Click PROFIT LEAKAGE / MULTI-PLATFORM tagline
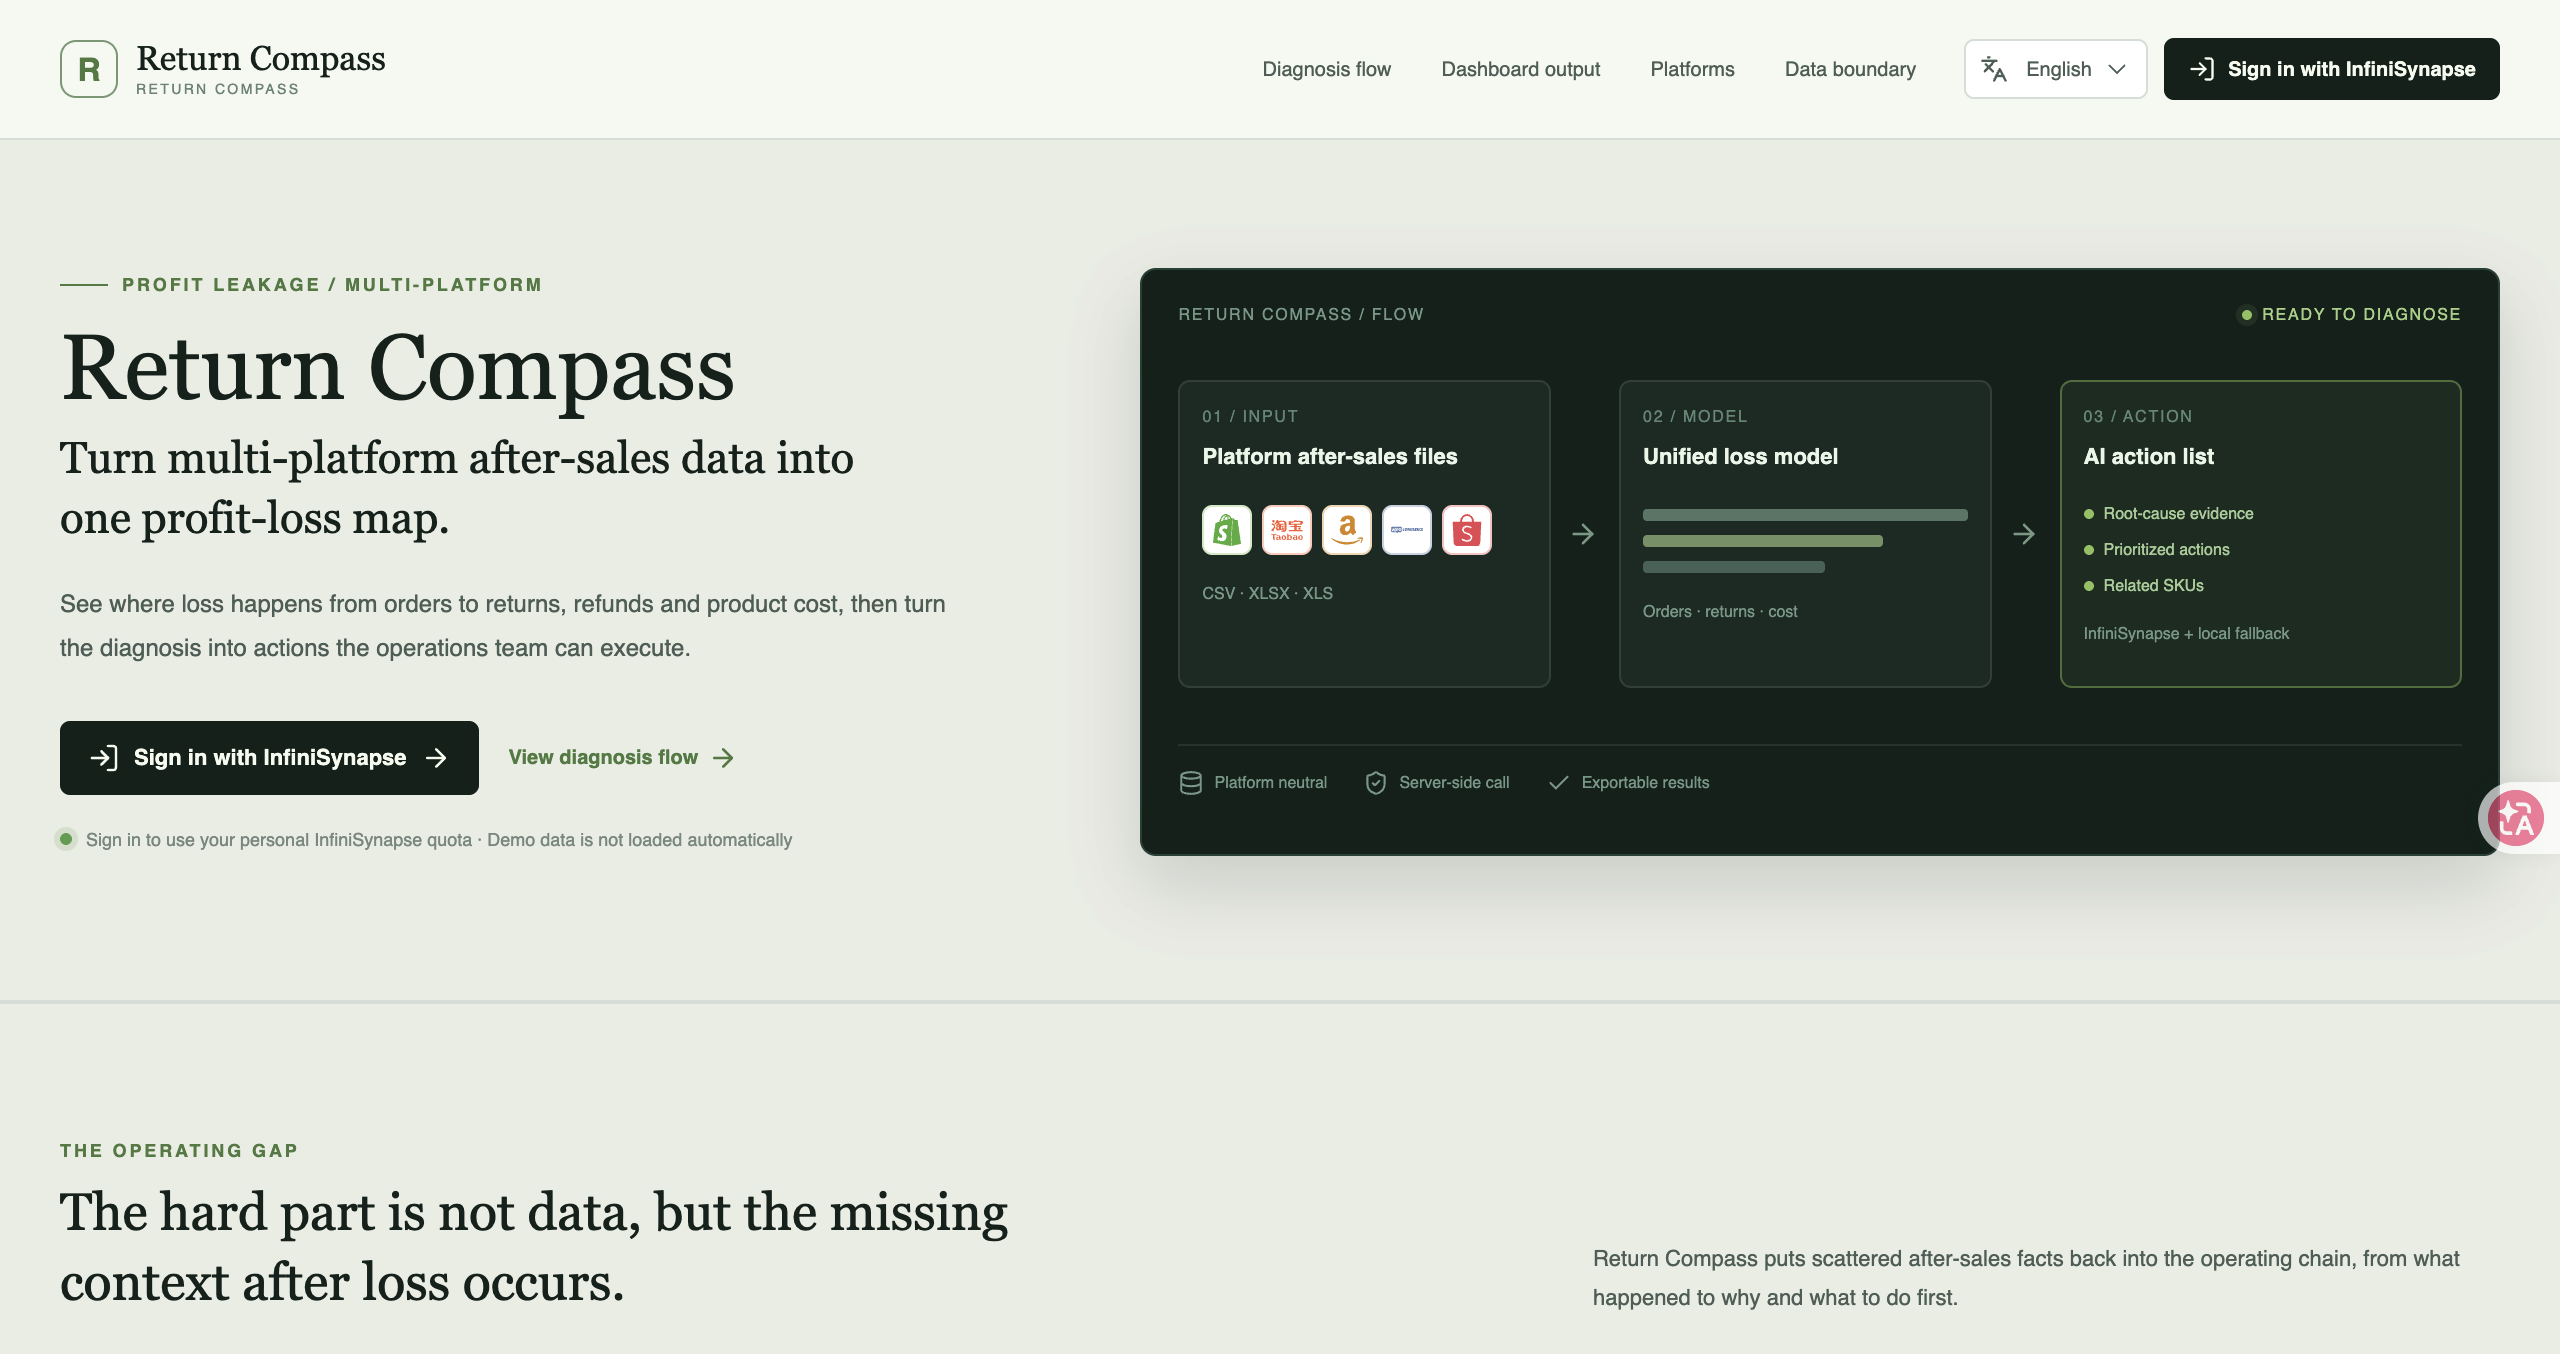The image size is (2560, 1354). click(332, 285)
